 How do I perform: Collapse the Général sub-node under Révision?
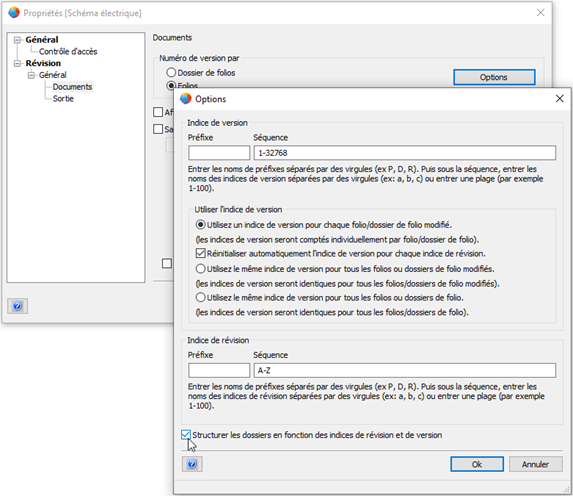pos(31,75)
